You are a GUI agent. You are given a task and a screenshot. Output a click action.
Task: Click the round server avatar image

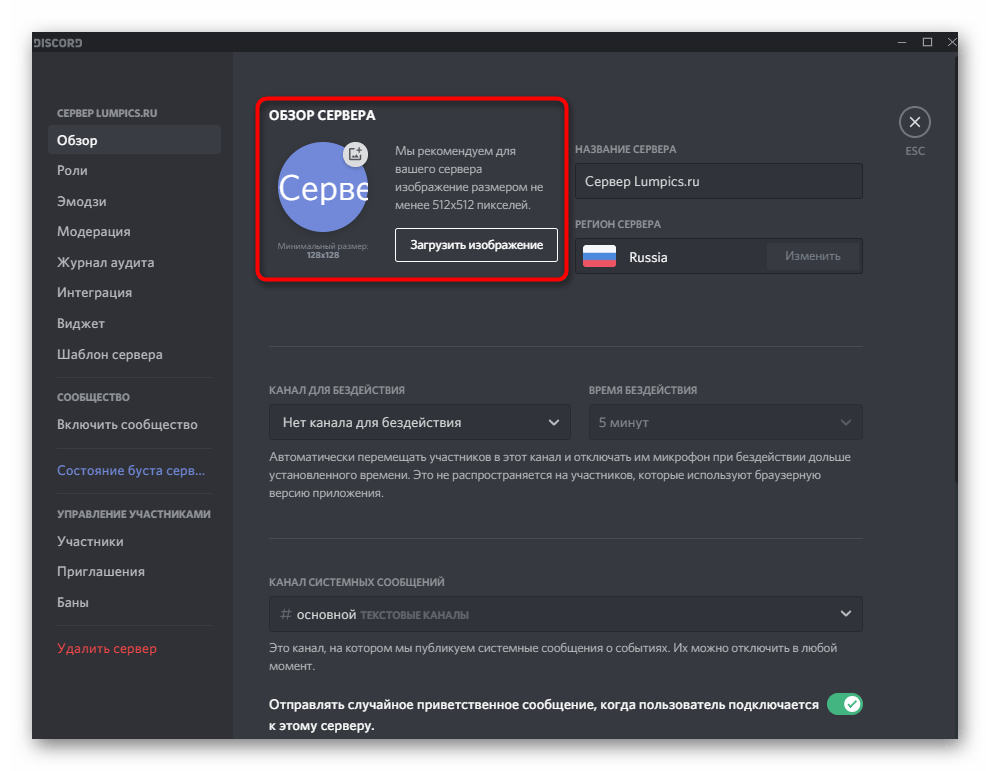coord(322,187)
